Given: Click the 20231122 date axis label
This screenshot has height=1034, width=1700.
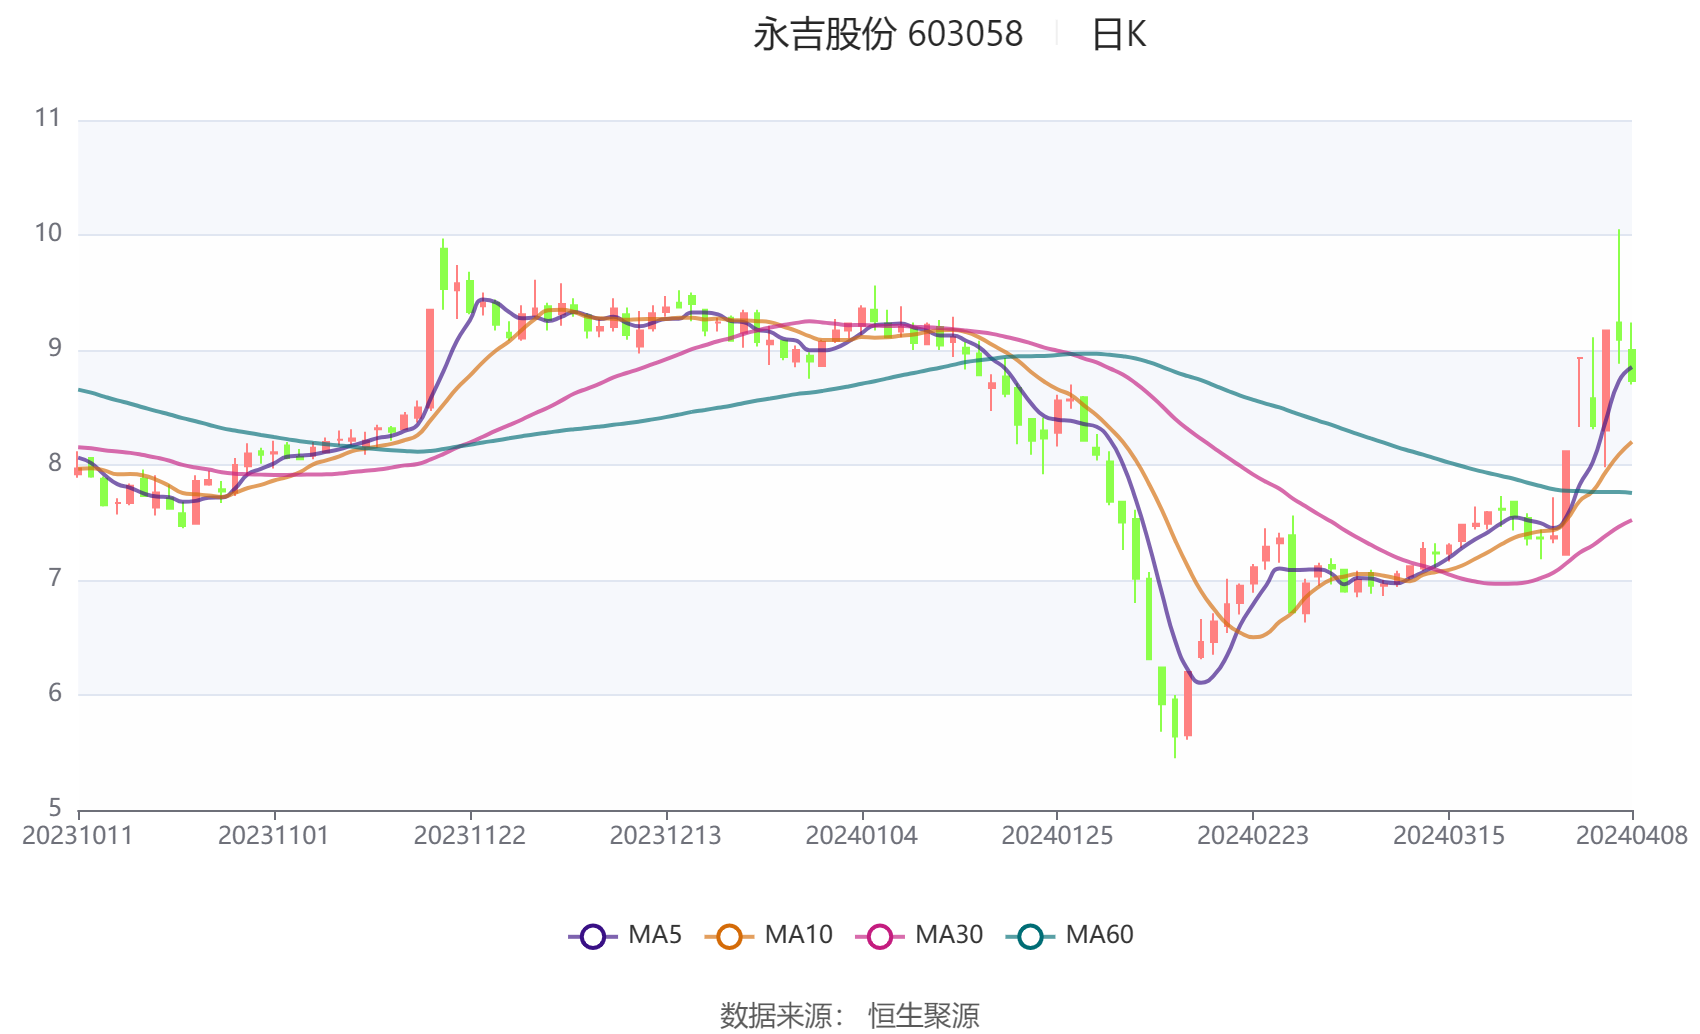Looking at the screenshot, I should 470,836.
